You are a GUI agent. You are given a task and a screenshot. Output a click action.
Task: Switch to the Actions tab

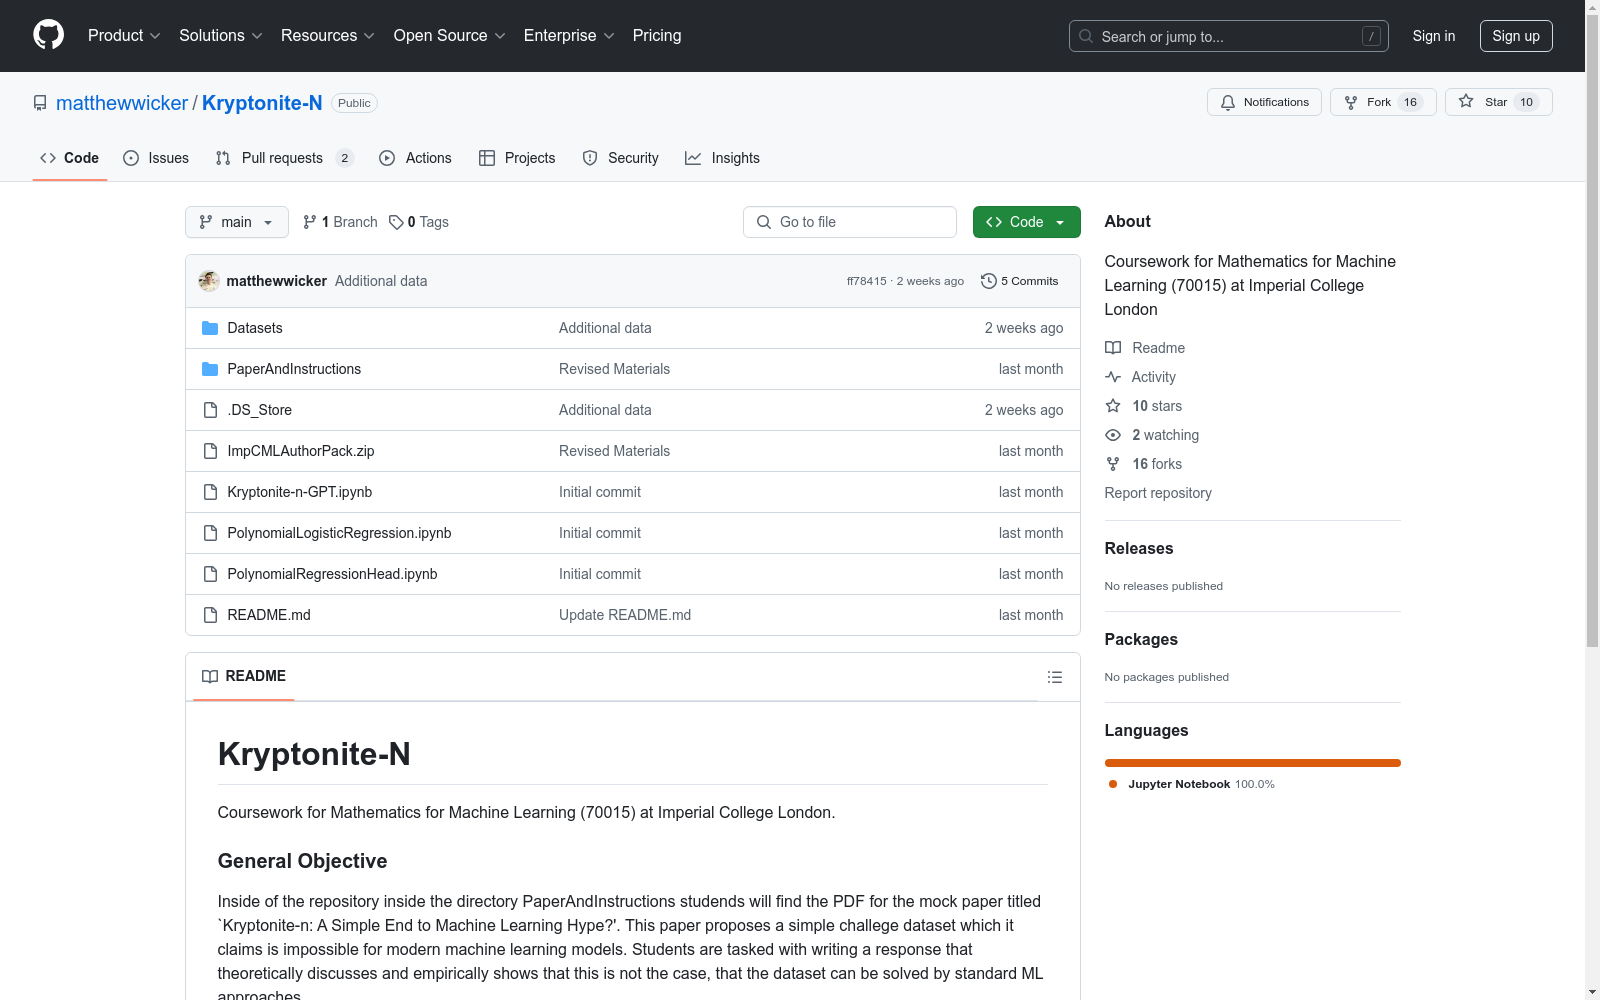pyautogui.click(x=415, y=158)
